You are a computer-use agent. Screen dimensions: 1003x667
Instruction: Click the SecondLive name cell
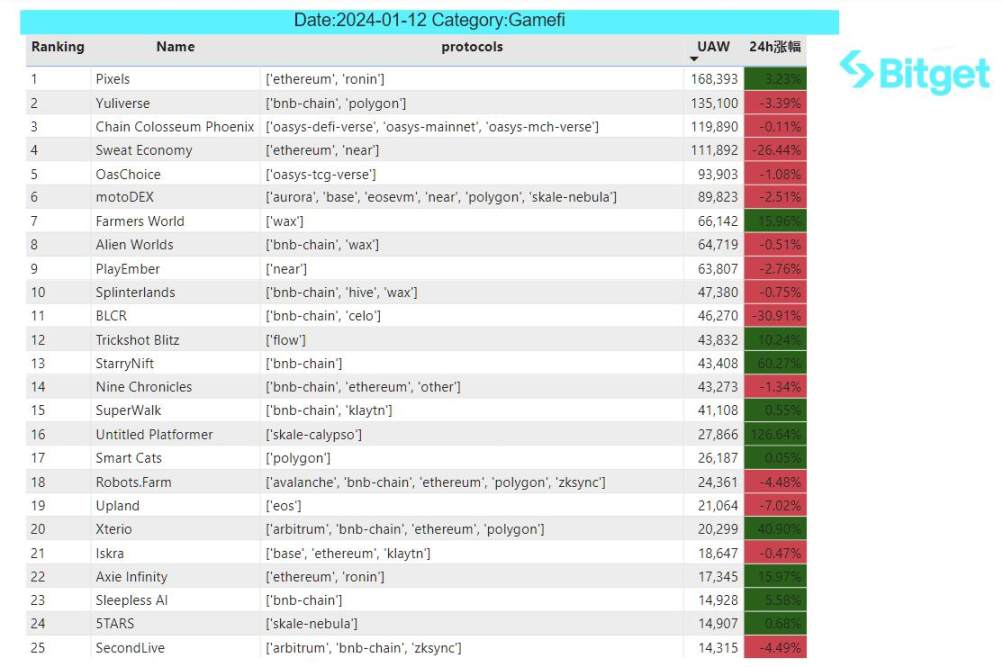coord(128,648)
